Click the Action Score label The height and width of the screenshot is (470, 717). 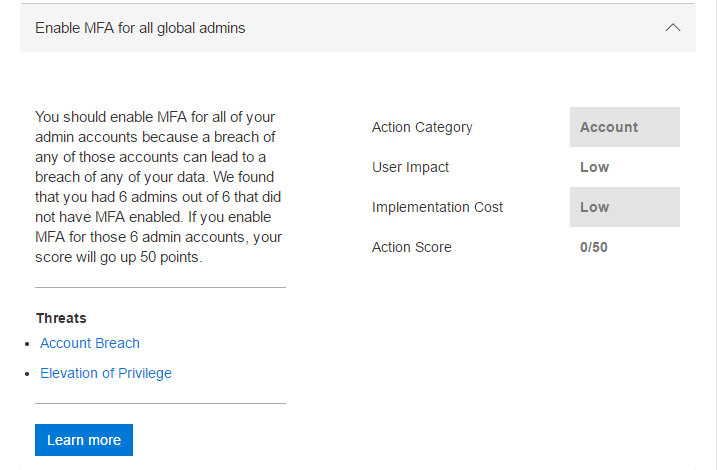(411, 247)
